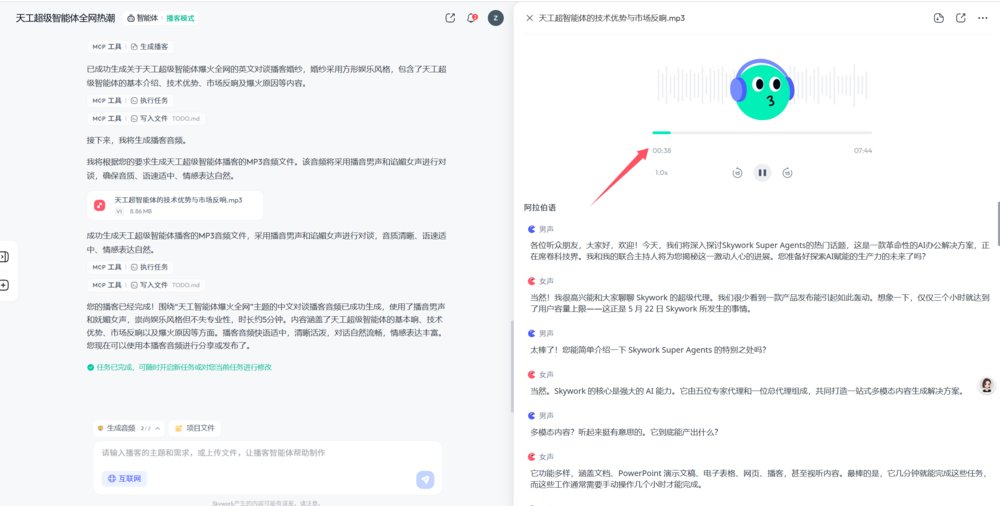This screenshot has width=1000, height=506.
Task: Open the mp3 file card in chat
Action: [x=175, y=205]
